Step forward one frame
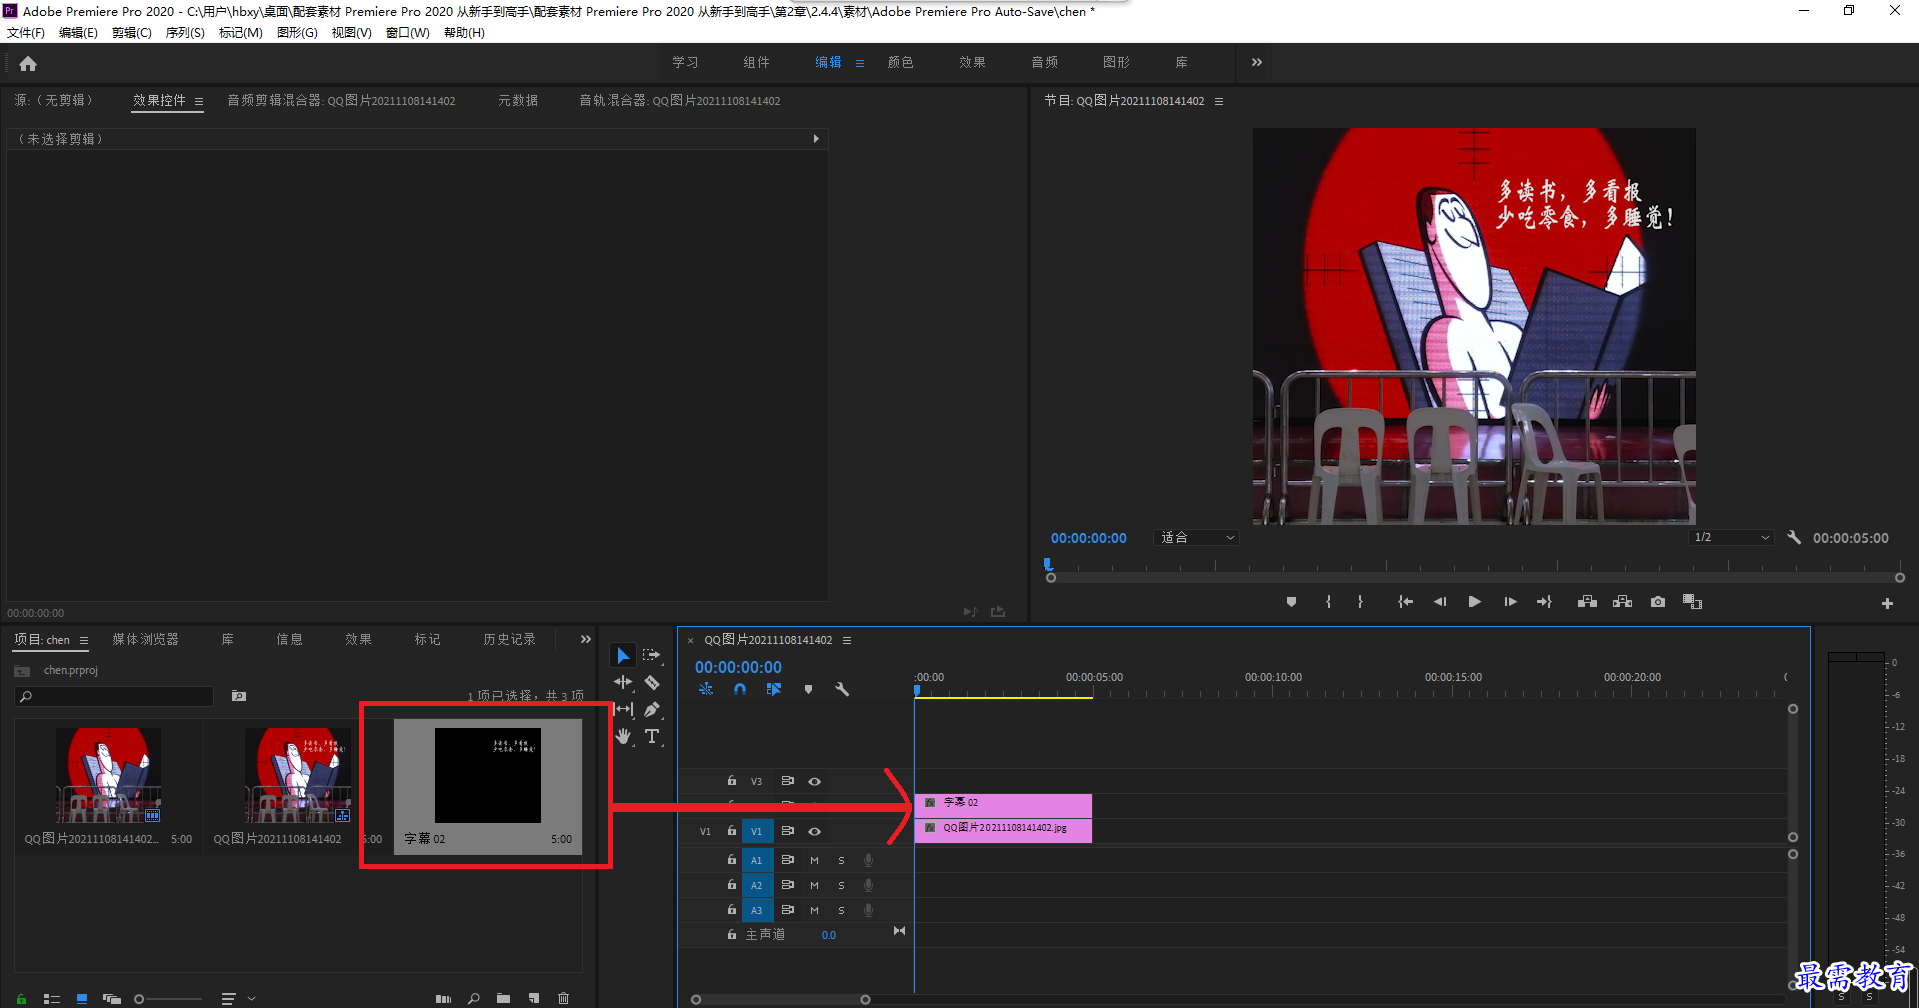This screenshot has height=1008, width=1919. pyautogui.click(x=1510, y=602)
